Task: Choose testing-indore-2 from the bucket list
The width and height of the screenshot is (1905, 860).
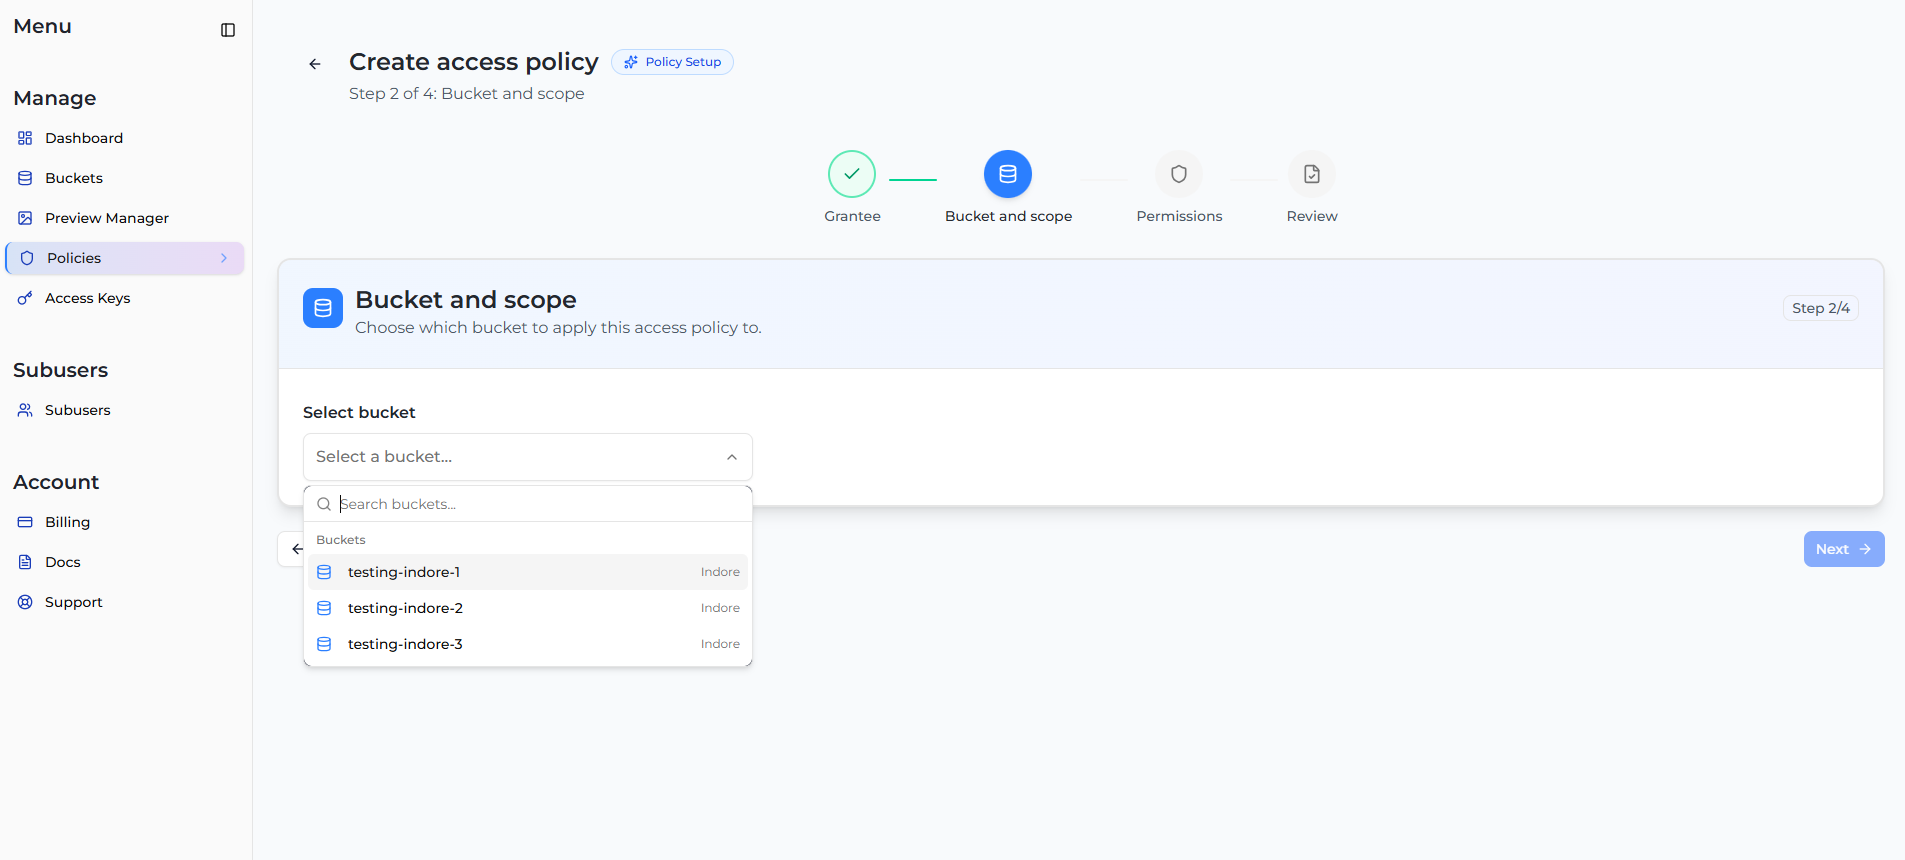Action: click(528, 608)
